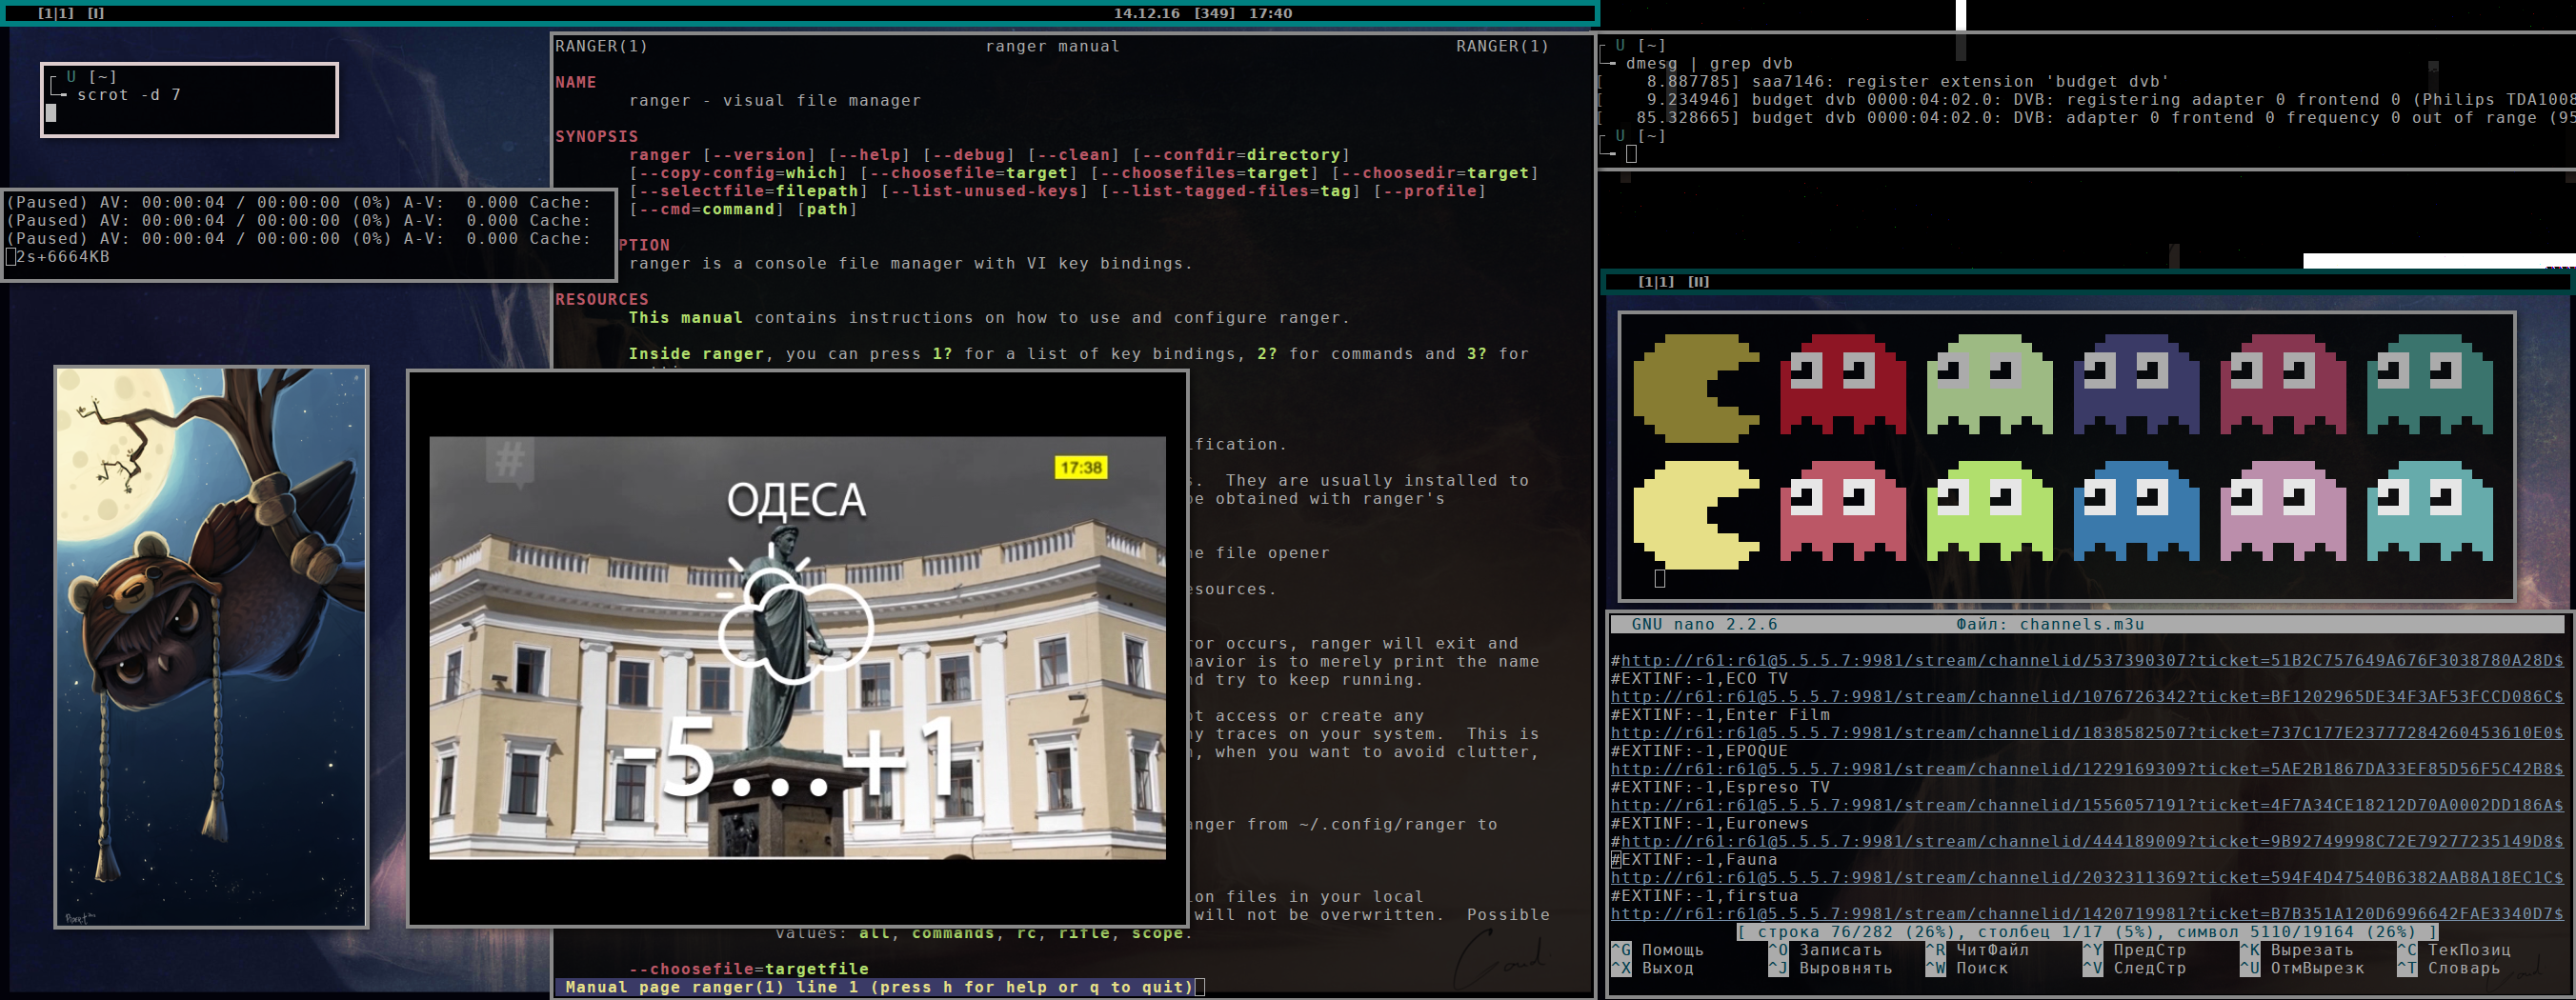Click the nano строка 76/282 status line
This screenshot has width=2576, height=1000.
click(x=2089, y=932)
